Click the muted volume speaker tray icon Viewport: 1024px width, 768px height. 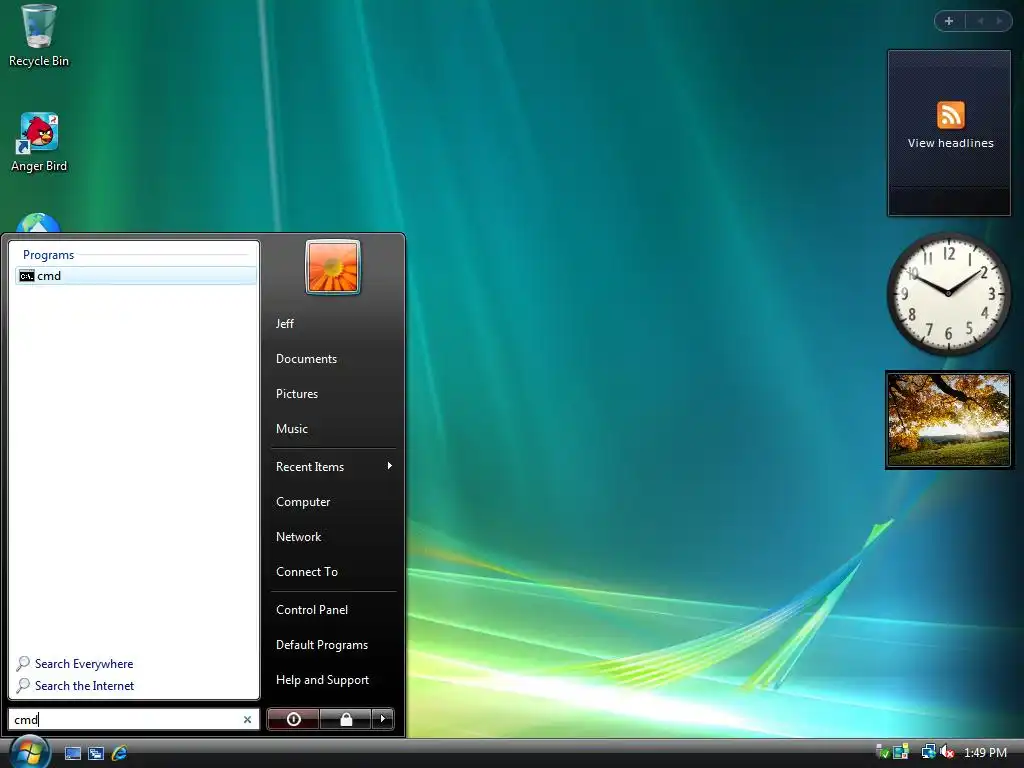(x=947, y=752)
